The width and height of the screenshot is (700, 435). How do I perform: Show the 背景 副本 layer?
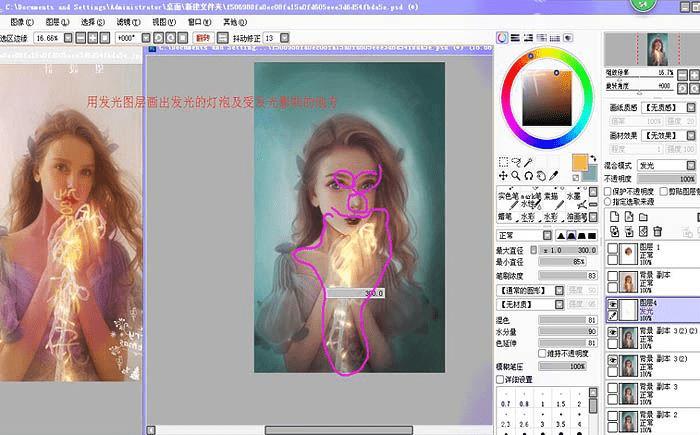click(x=613, y=276)
